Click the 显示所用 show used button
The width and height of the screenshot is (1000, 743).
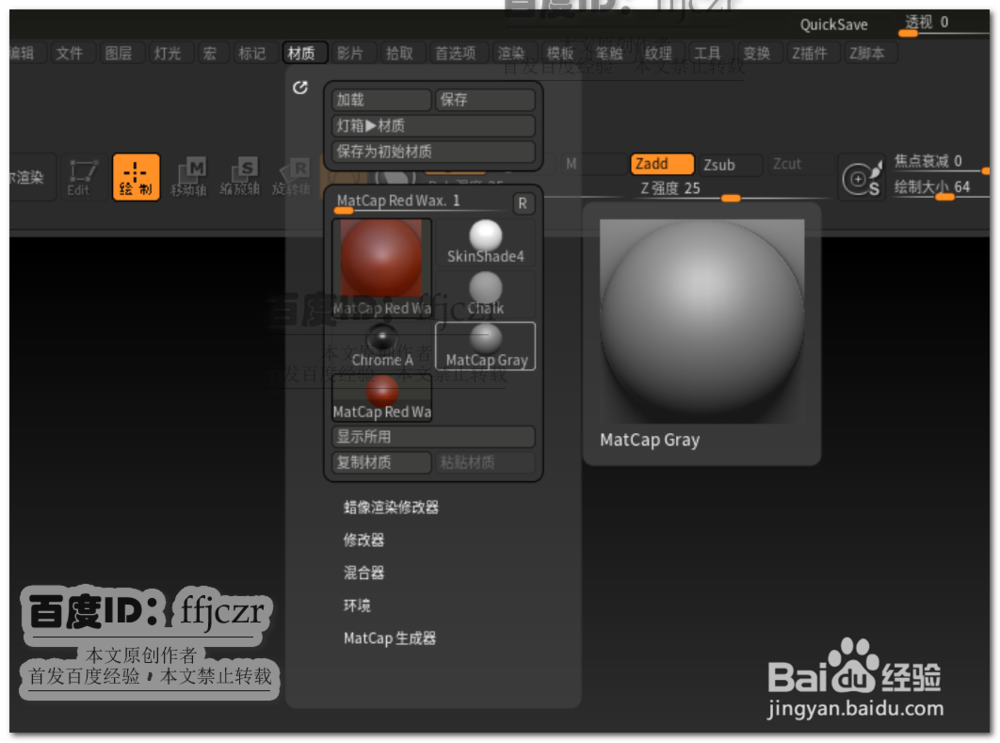coord(433,437)
